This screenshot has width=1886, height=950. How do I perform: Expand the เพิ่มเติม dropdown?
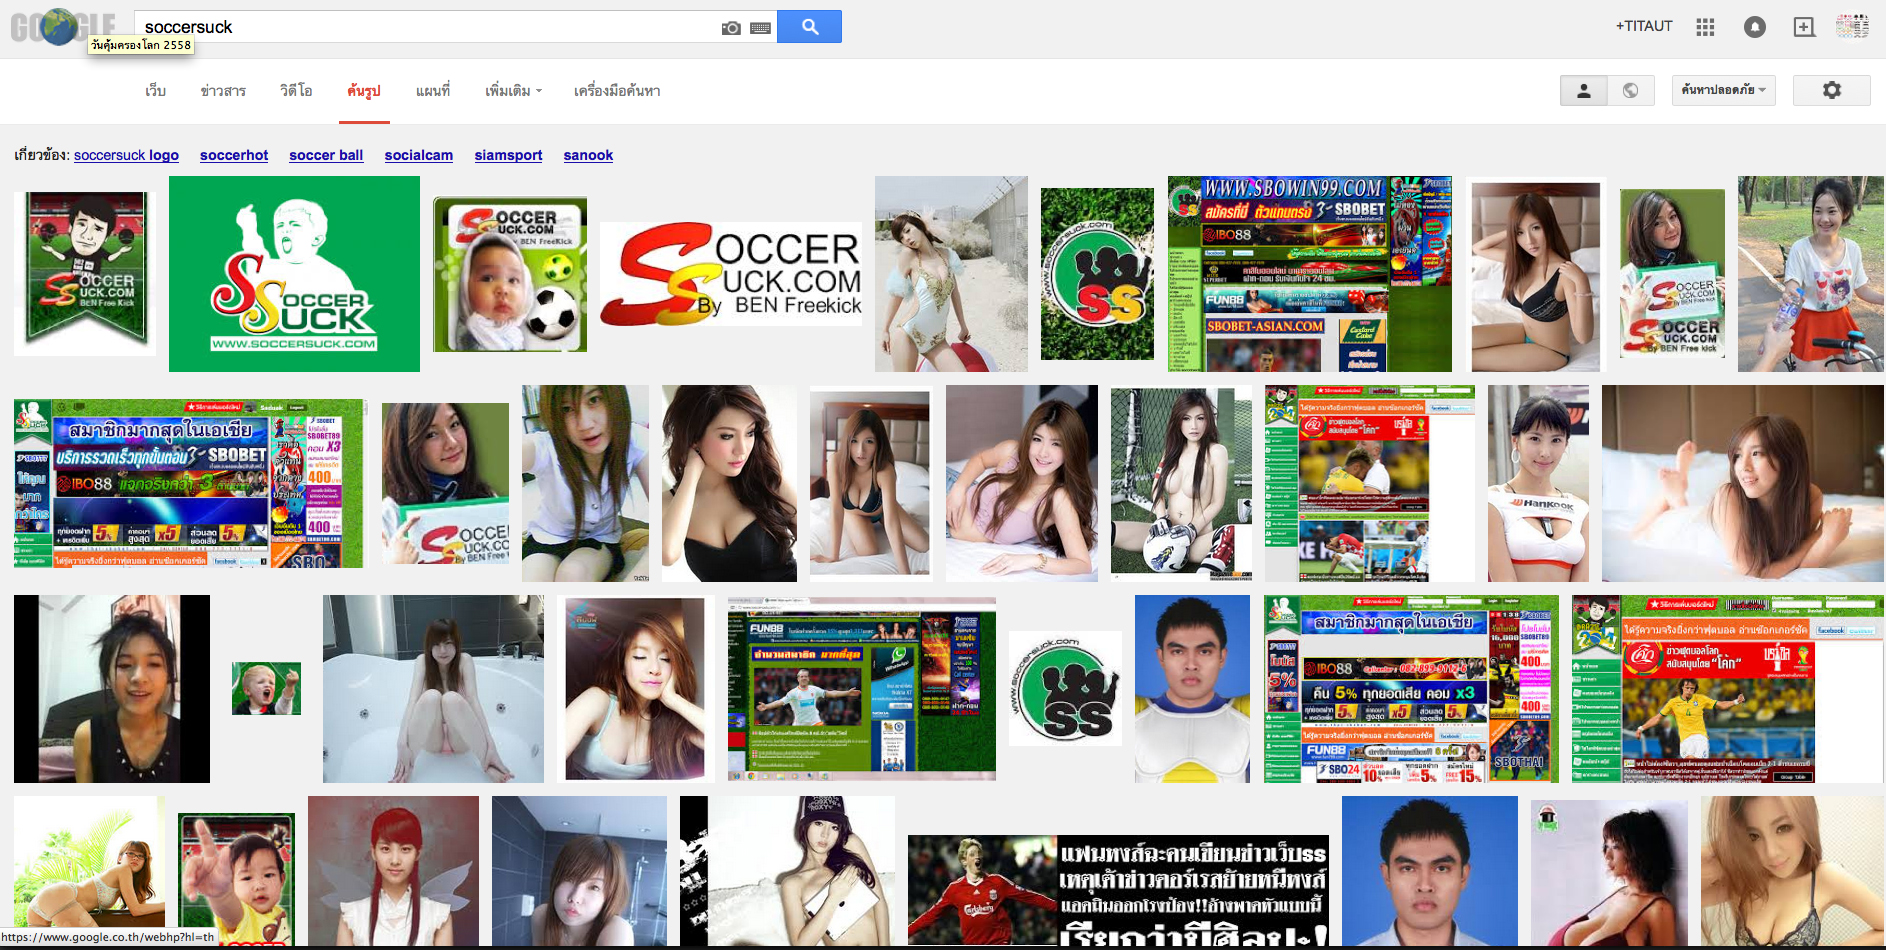pyautogui.click(x=513, y=91)
